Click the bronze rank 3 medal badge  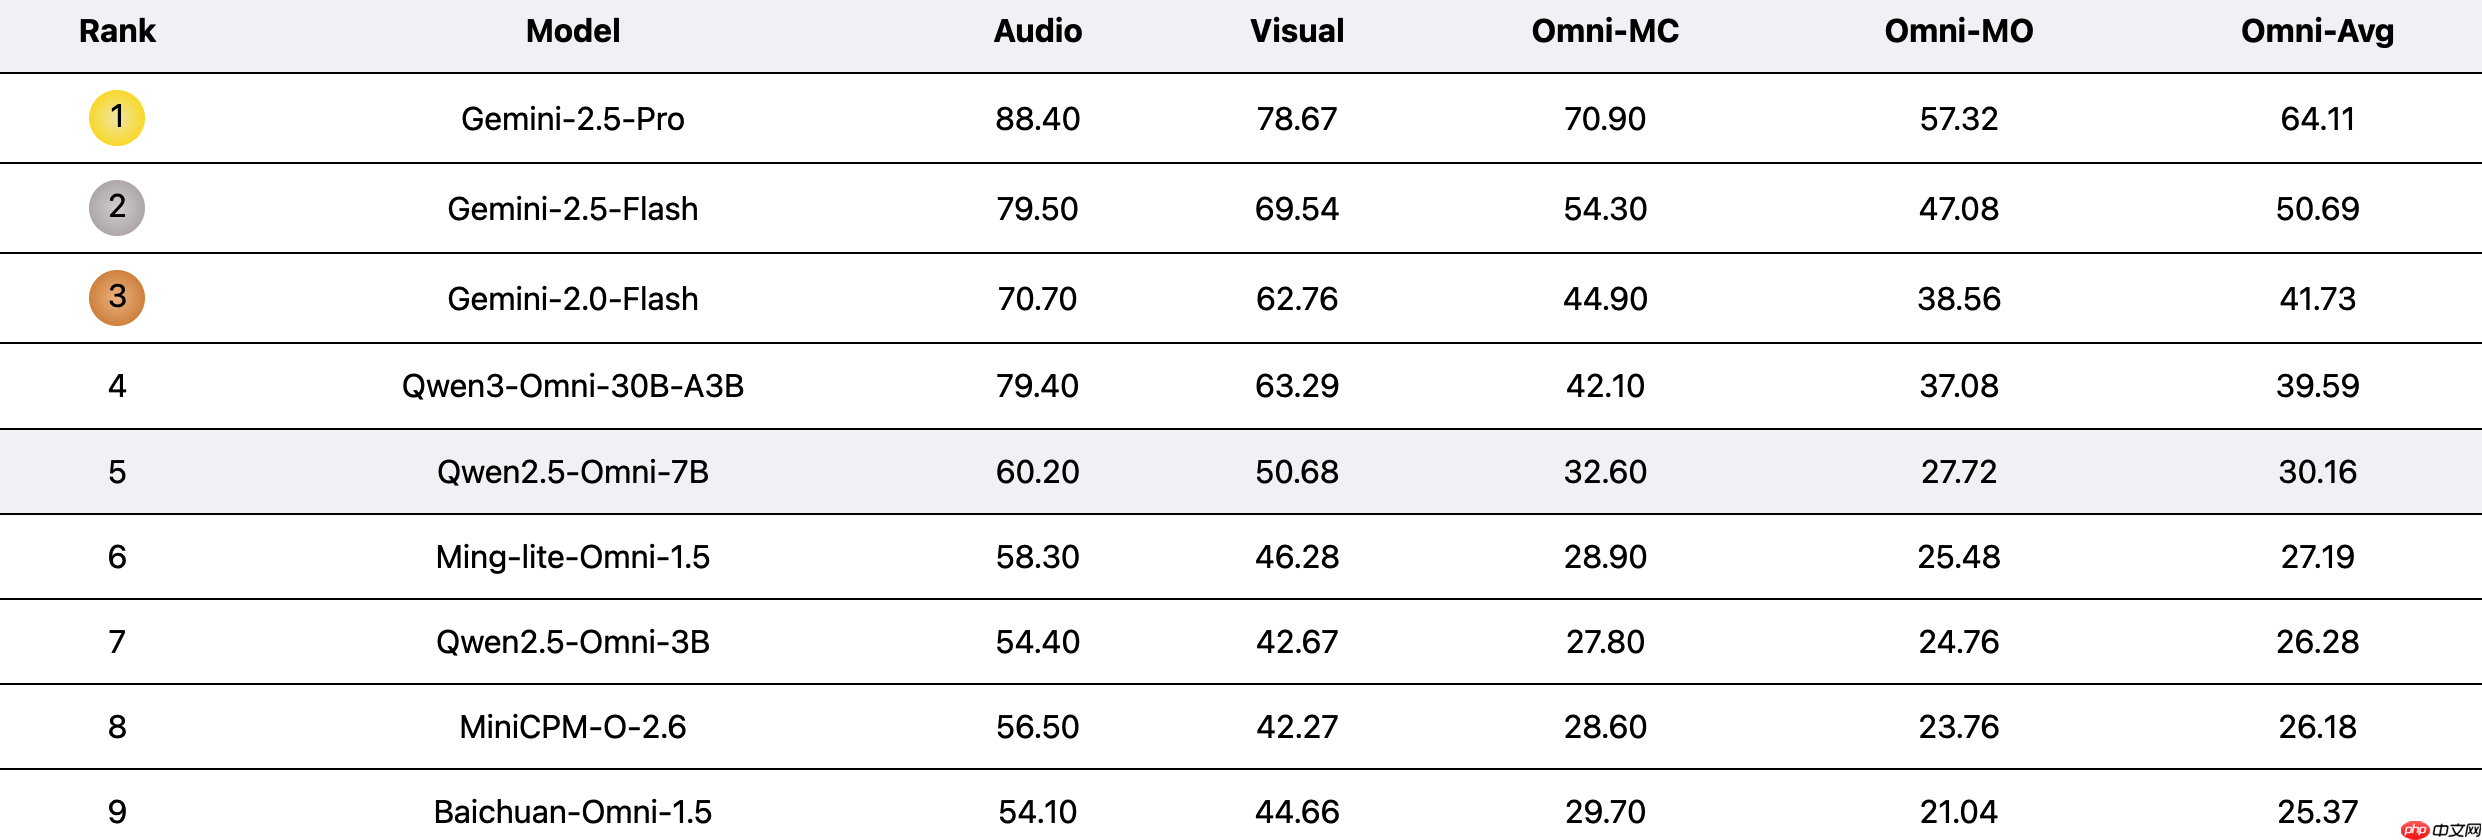[x=117, y=298]
